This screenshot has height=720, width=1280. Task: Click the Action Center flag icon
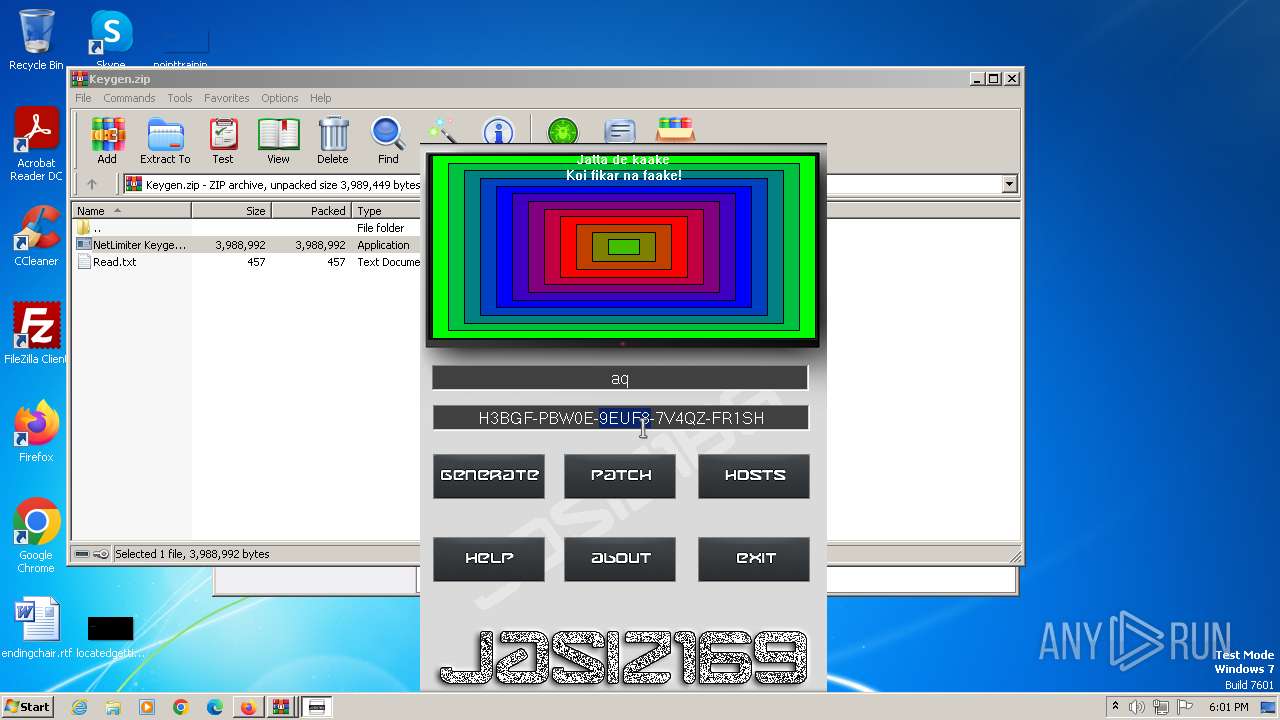click(1183, 707)
